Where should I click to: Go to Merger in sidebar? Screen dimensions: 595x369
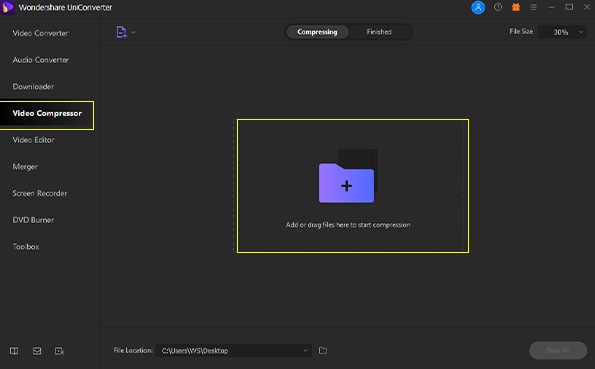click(x=25, y=167)
